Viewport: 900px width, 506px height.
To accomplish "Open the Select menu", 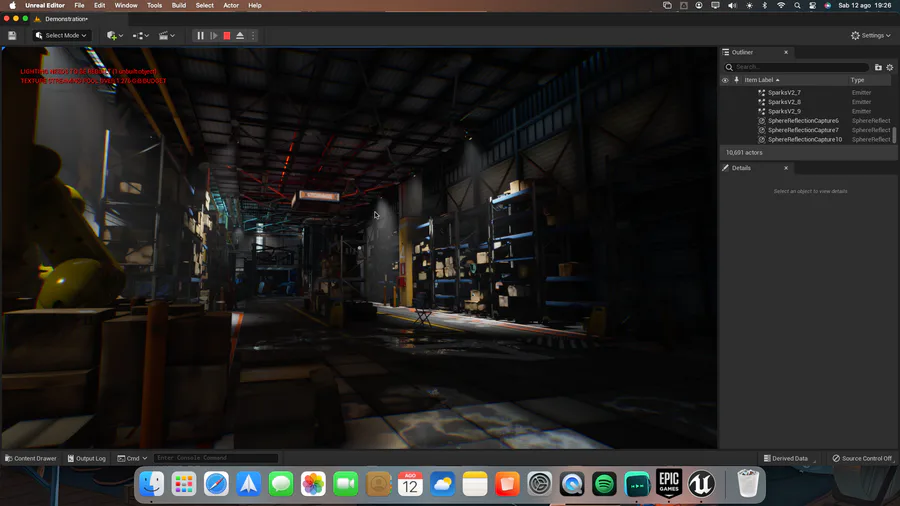I will [204, 5].
